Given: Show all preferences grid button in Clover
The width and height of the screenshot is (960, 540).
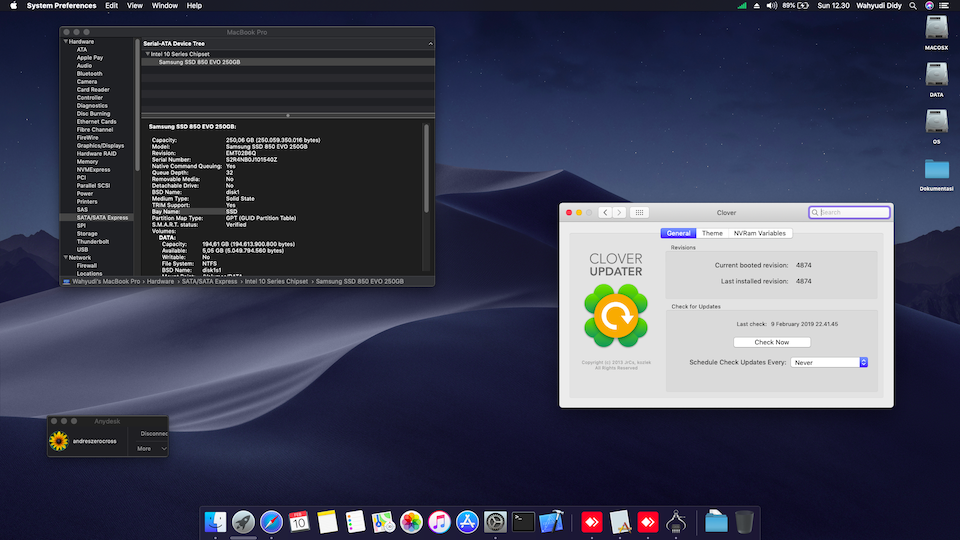Looking at the screenshot, I should coord(639,212).
